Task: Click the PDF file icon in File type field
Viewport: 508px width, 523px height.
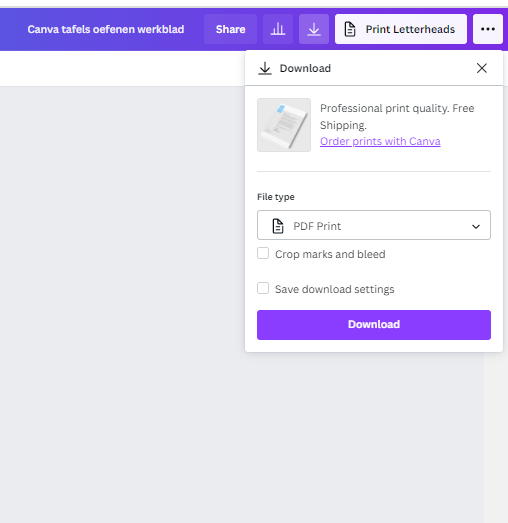Action: [278, 226]
